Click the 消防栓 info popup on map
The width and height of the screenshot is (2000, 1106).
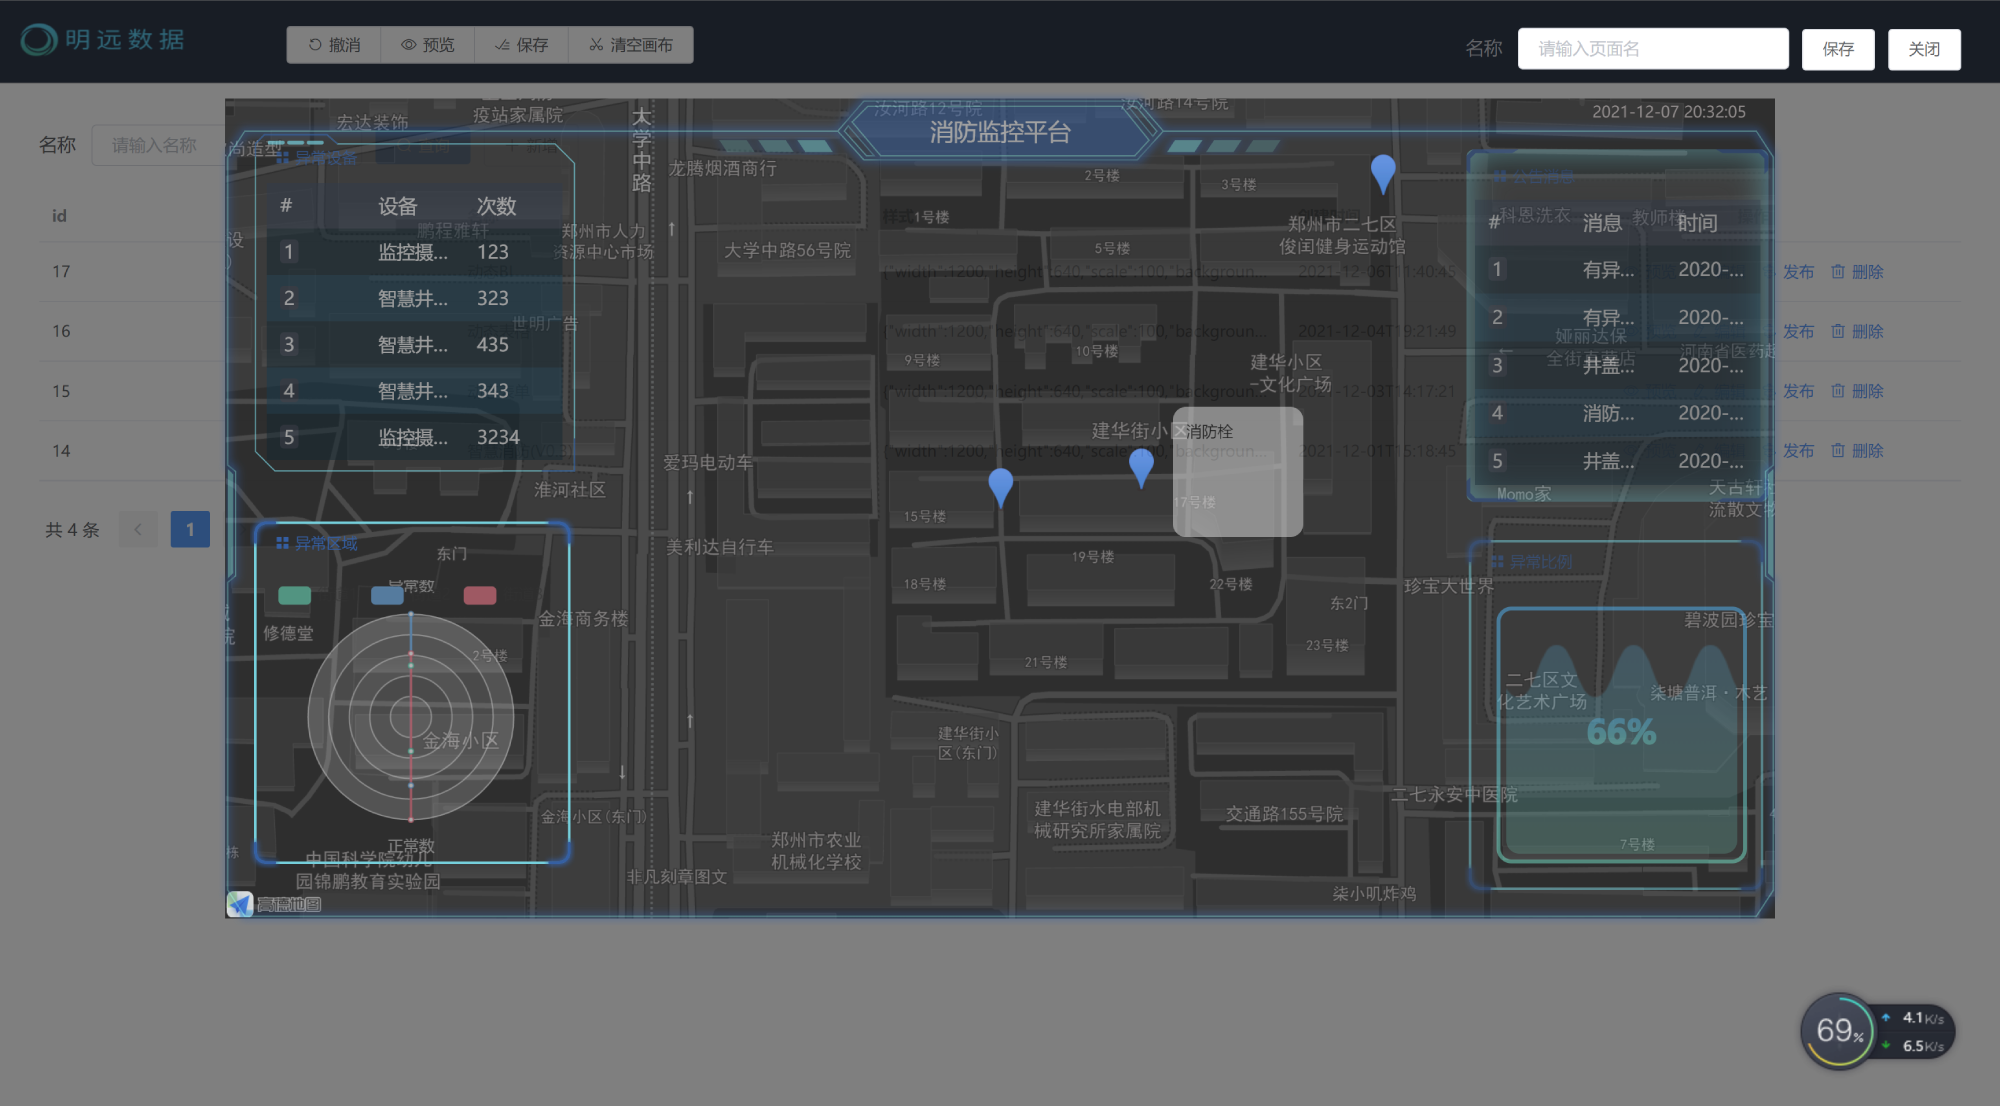1238,471
